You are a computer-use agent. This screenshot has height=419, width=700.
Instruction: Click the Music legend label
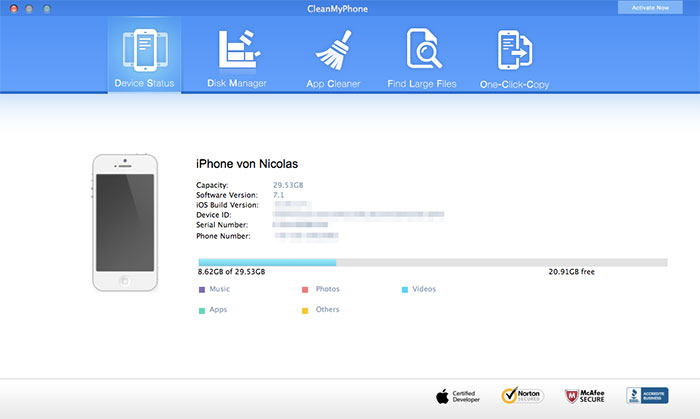tap(220, 289)
